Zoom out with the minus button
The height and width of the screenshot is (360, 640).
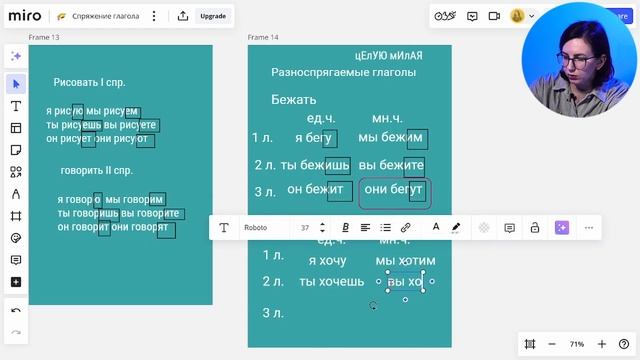(x=552, y=344)
